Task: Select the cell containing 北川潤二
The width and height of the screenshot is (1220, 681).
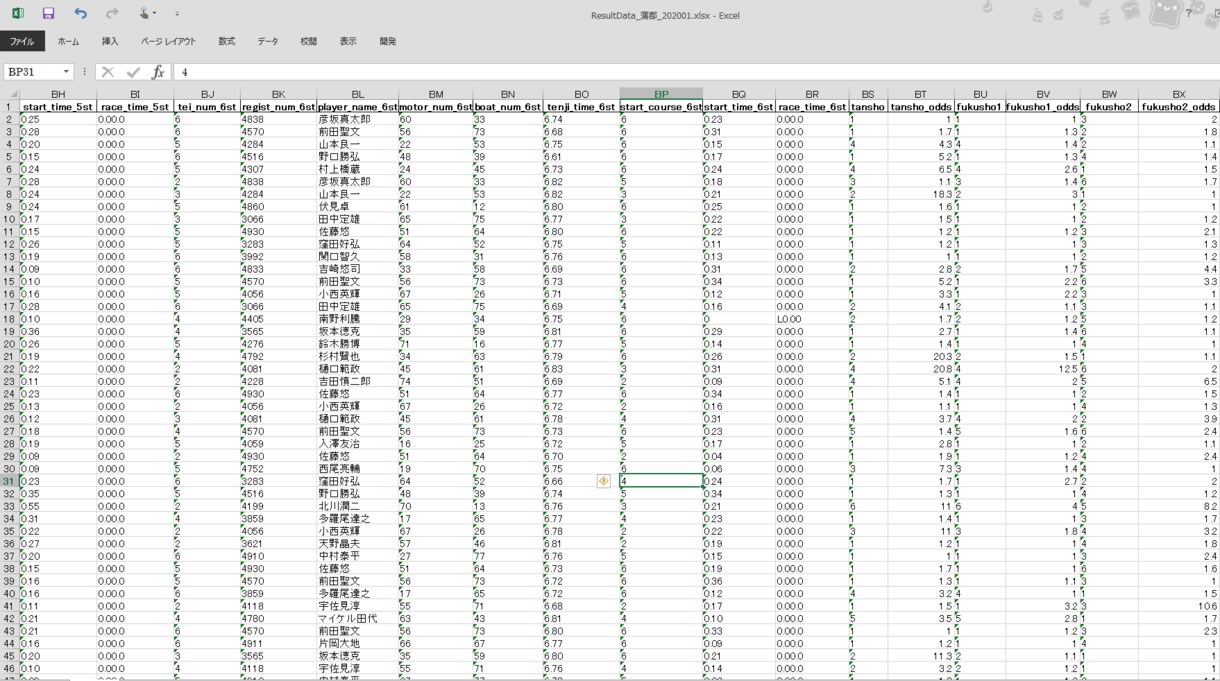Action: (358, 506)
